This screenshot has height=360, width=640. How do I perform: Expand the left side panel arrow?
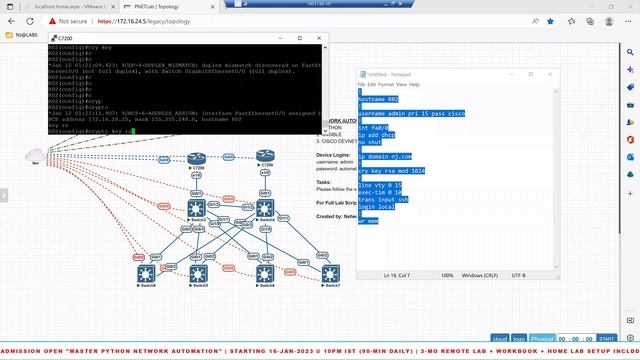pos(4,195)
